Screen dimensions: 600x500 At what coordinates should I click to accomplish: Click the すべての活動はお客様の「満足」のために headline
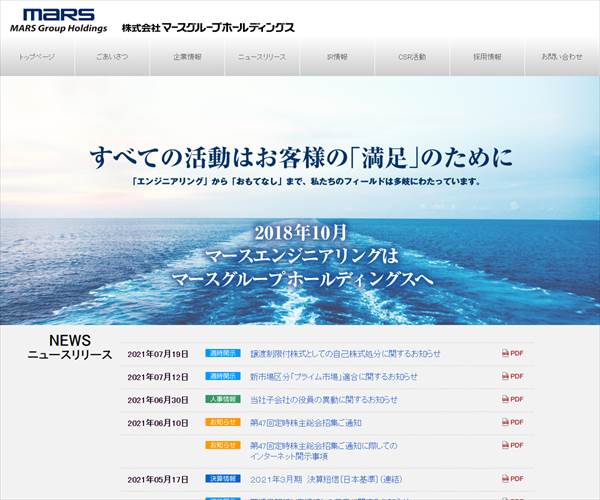click(301, 157)
